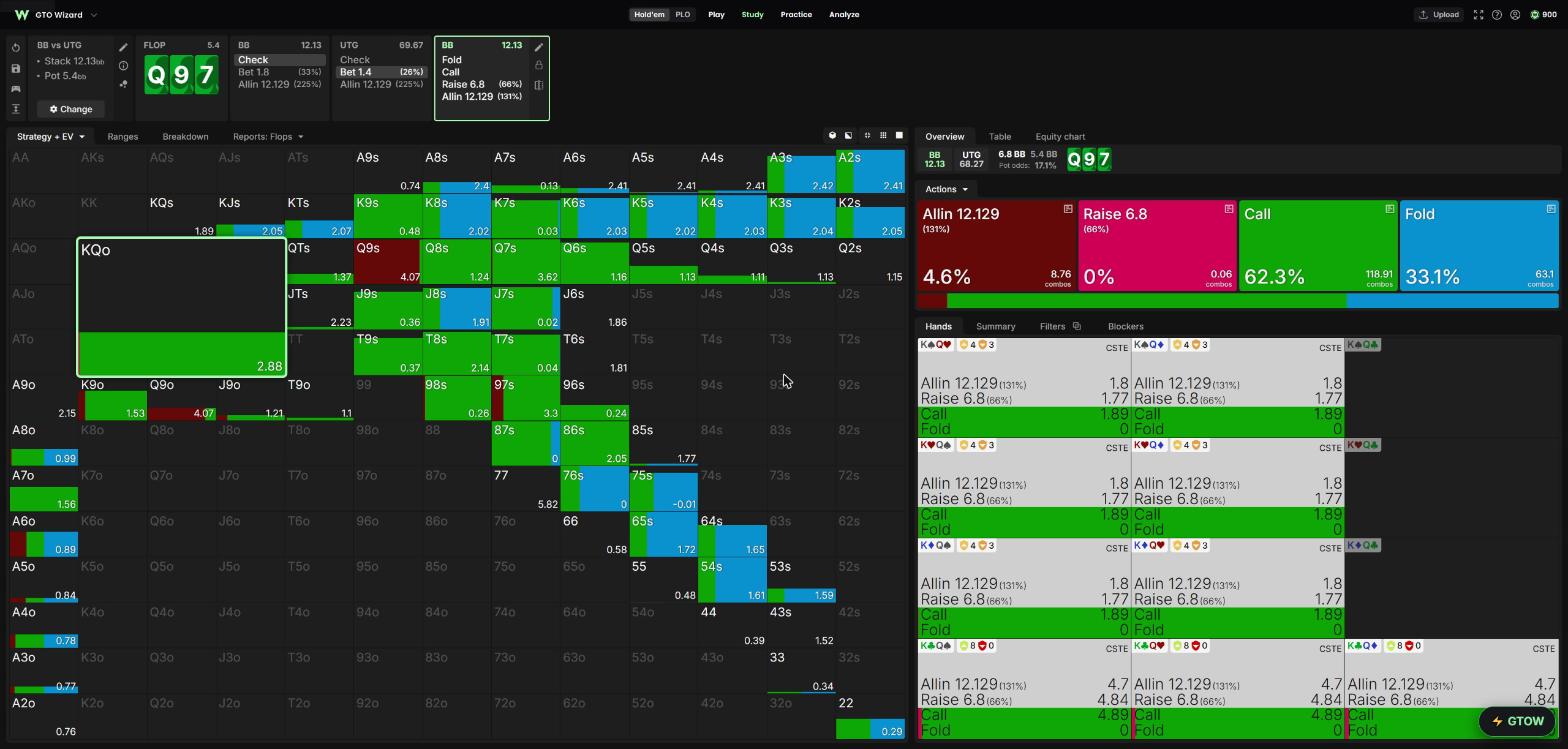Click the cube view icon above the matrix
This screenshot has width=1568, height=749.
(832, 136)
